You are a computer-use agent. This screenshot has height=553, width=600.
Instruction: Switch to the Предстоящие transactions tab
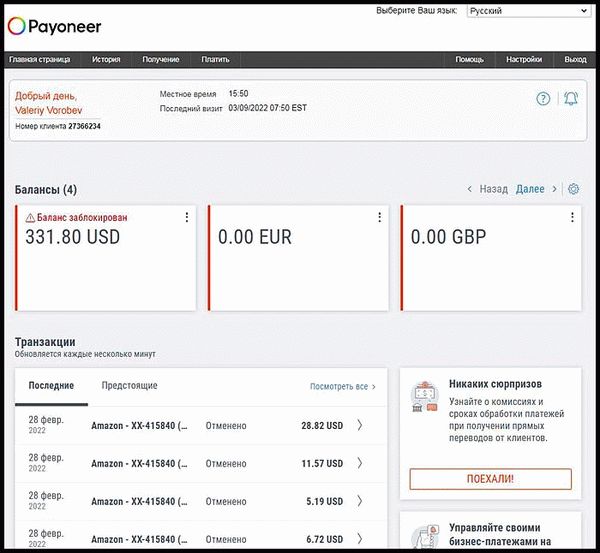[x=129, y=386]
